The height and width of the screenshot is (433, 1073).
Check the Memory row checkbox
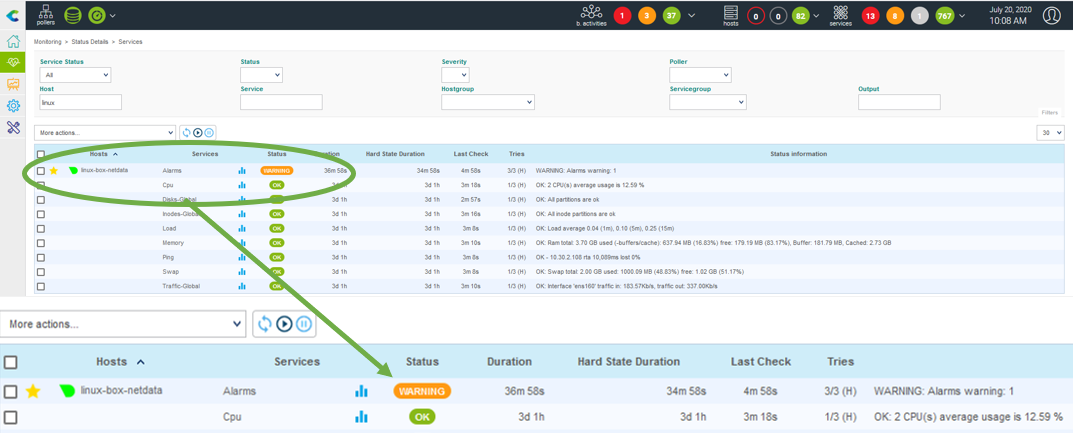point(41,243)
